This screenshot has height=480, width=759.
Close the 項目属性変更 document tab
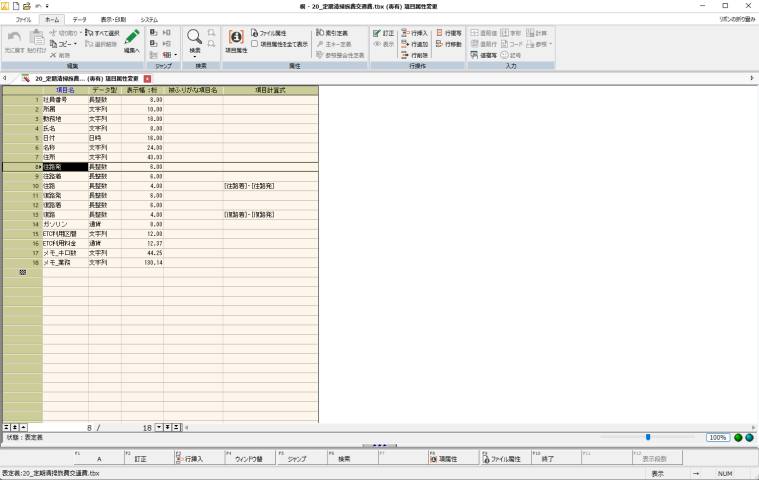tap(148, 78)
